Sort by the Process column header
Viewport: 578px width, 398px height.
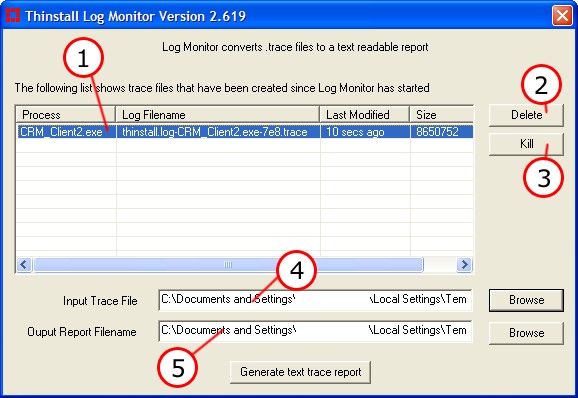pos(66,115)
